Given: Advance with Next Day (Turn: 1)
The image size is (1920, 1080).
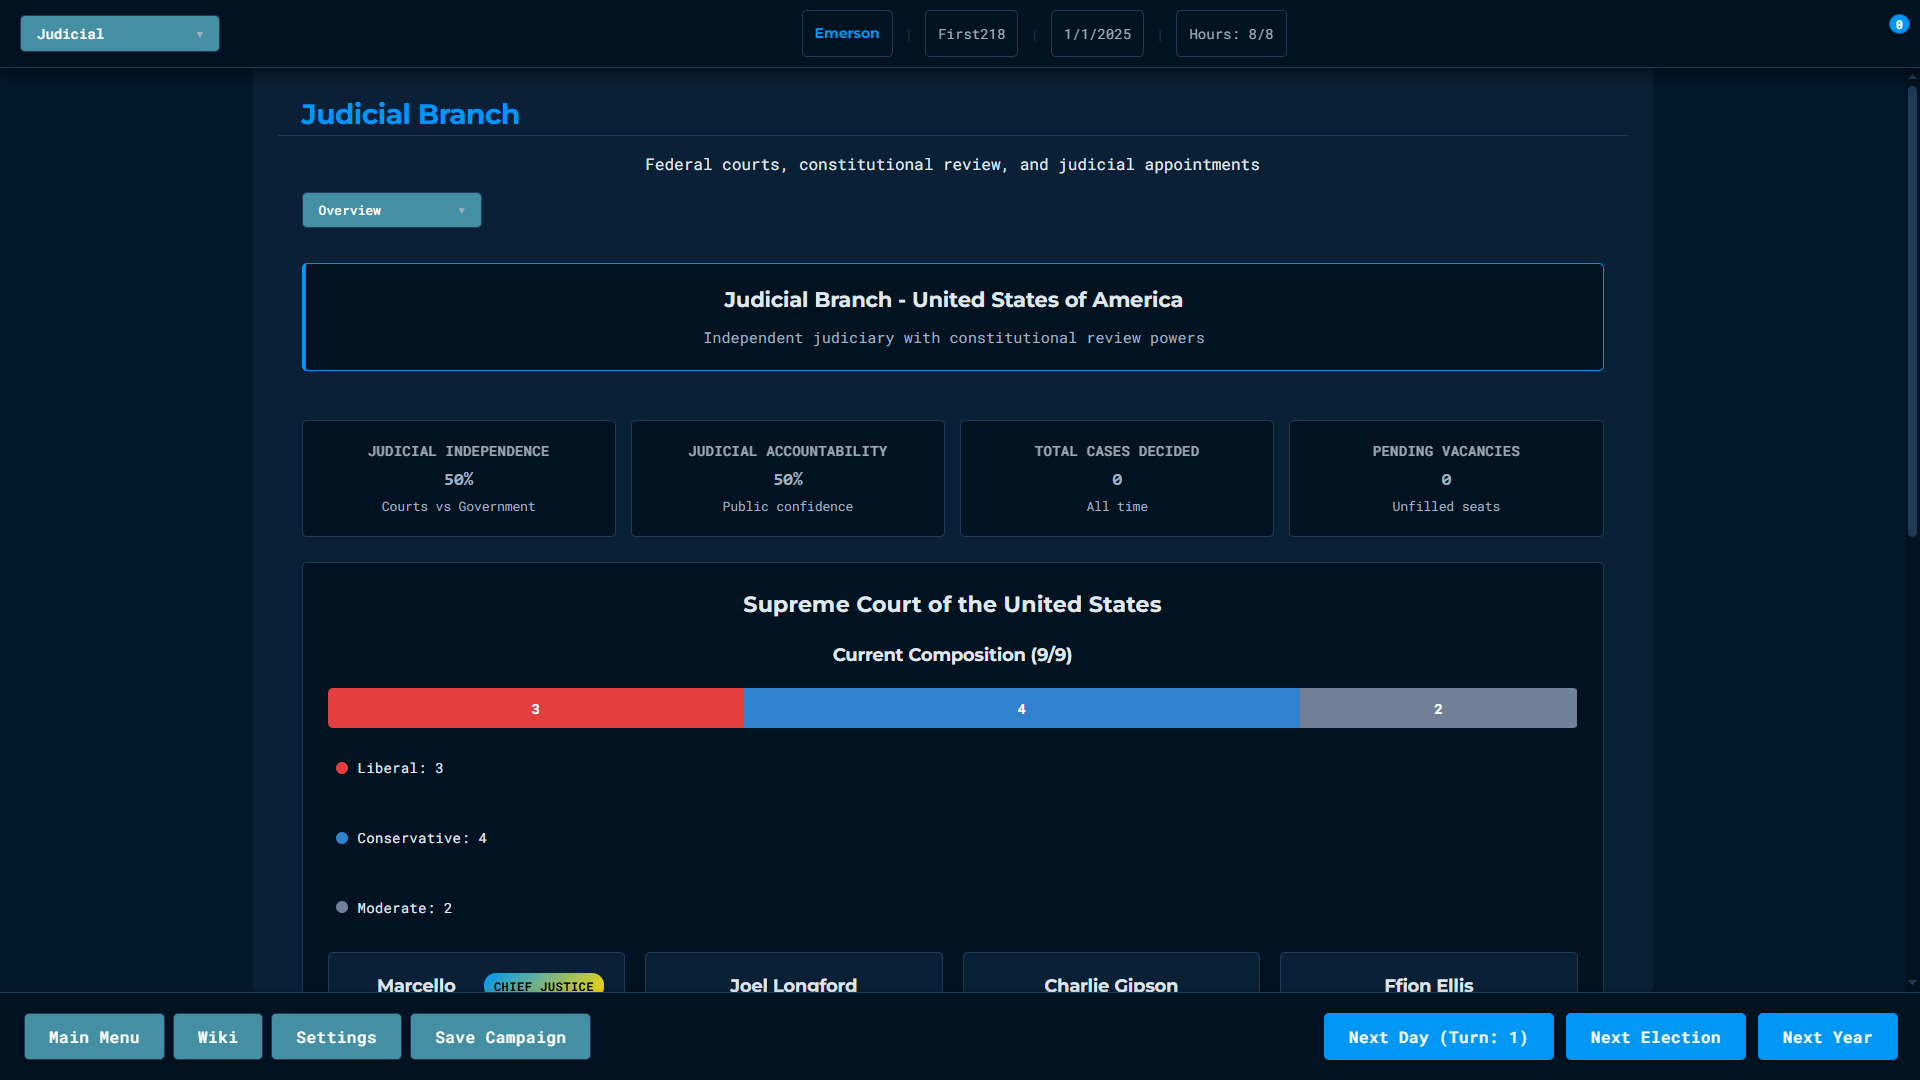Looking at the screenshot, I should click(x=1438, y=1037).
